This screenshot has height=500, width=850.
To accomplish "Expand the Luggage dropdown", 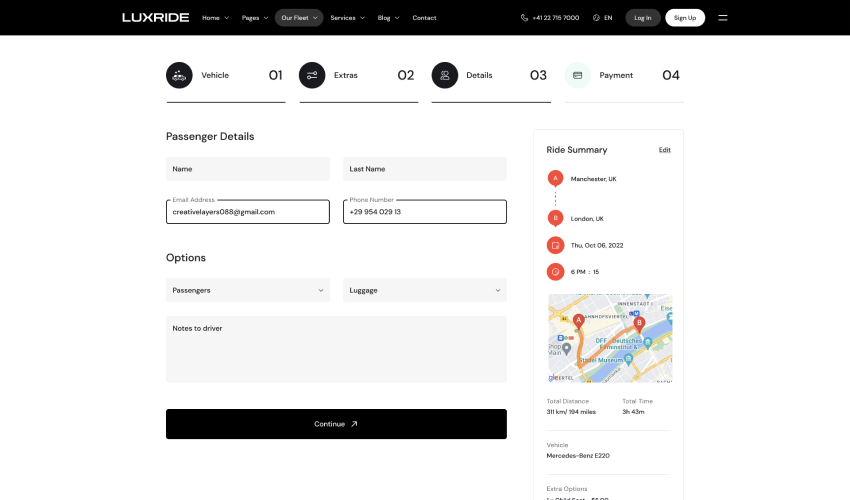I will coord(425,290).
